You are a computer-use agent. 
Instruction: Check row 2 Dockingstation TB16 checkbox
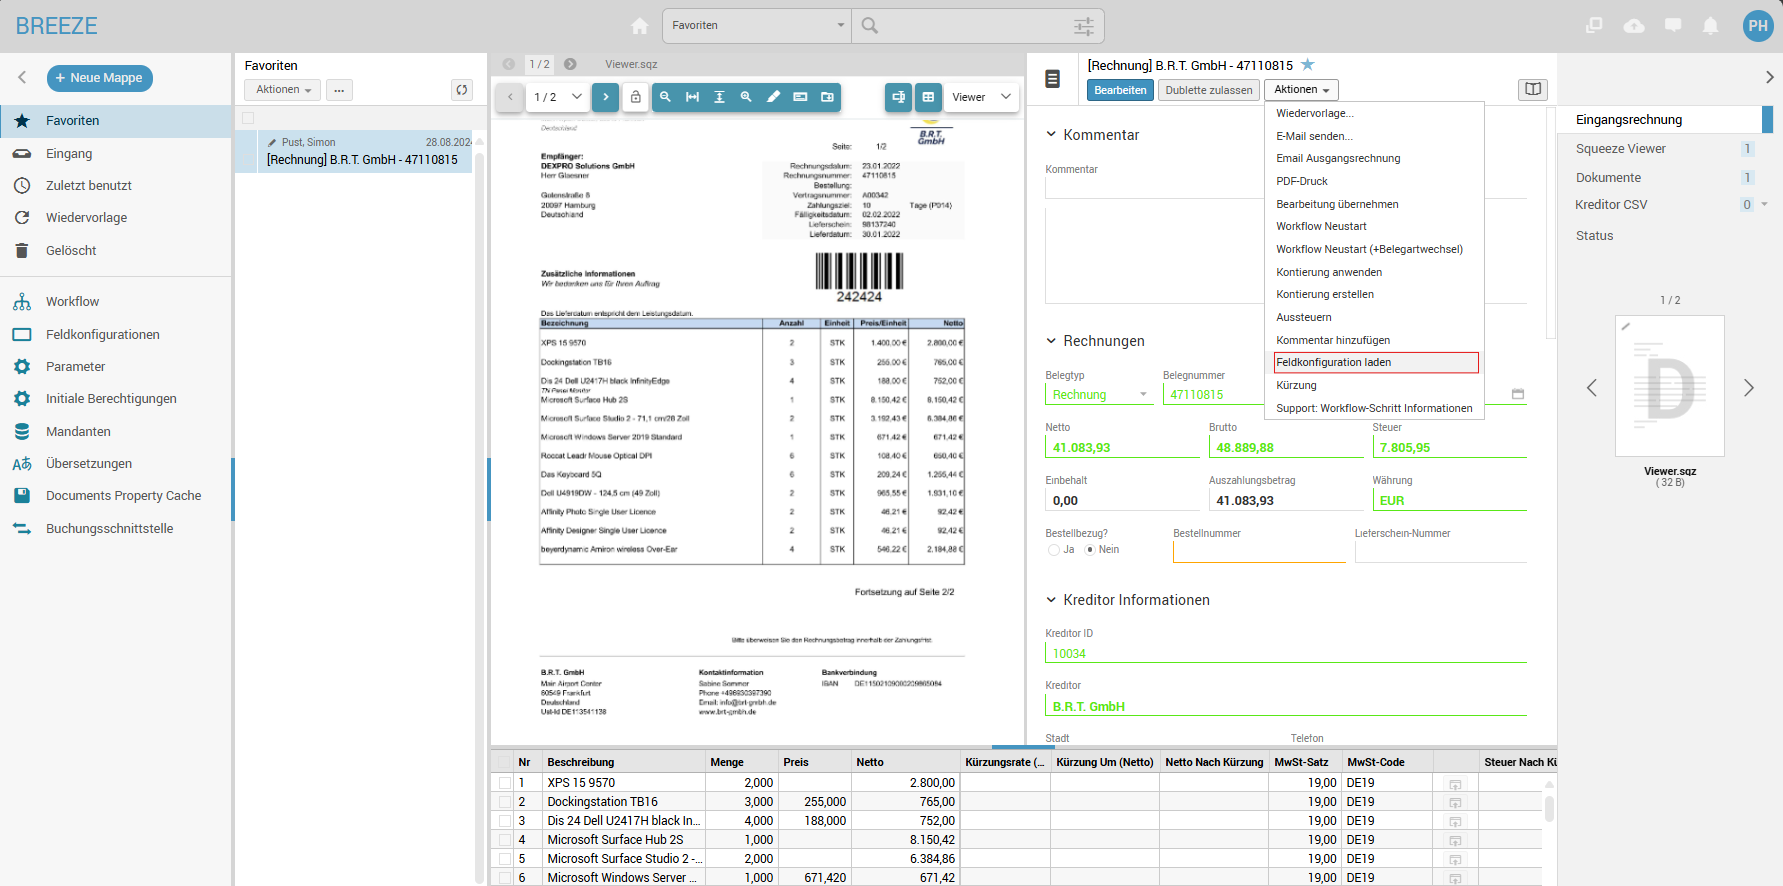[x=505, y=802]
